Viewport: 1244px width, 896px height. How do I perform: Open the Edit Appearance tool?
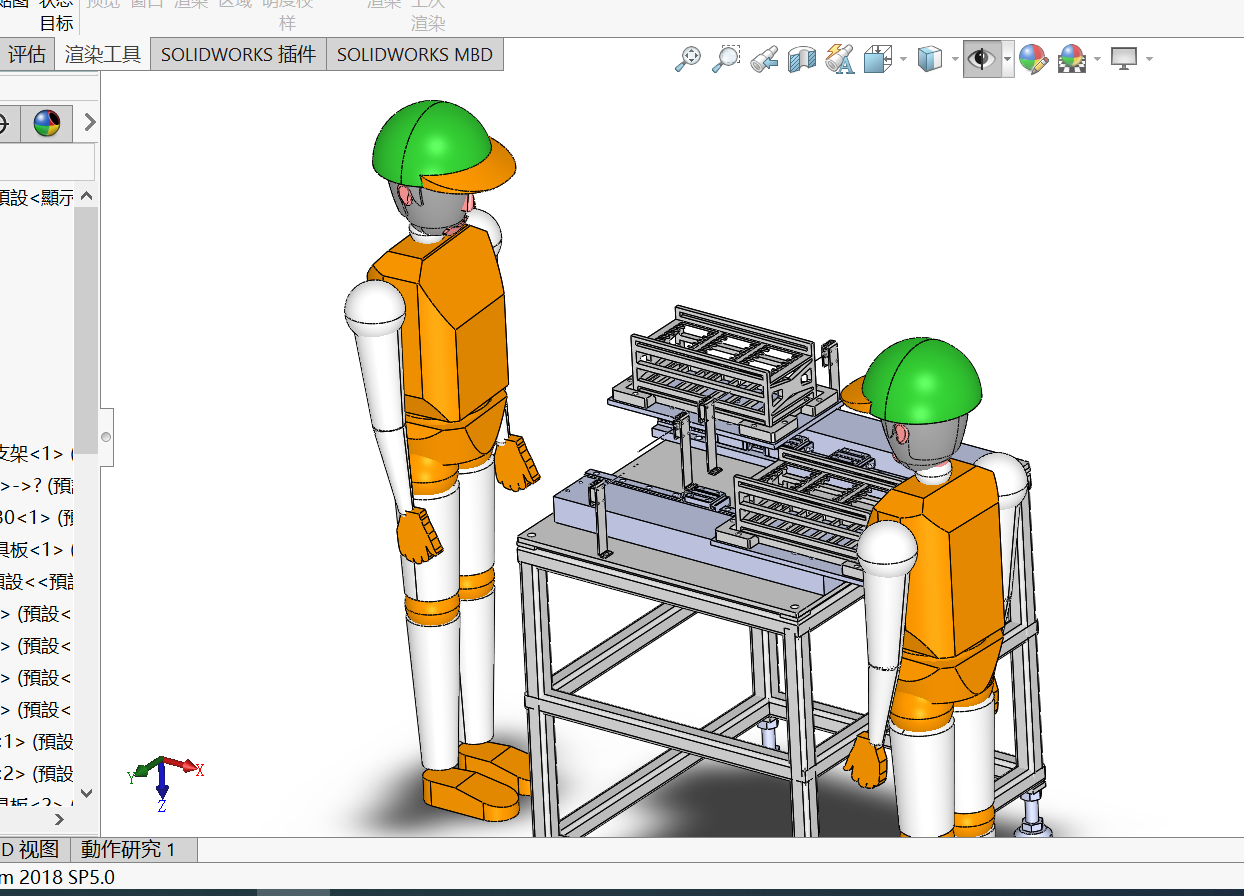click(1033, 59)
